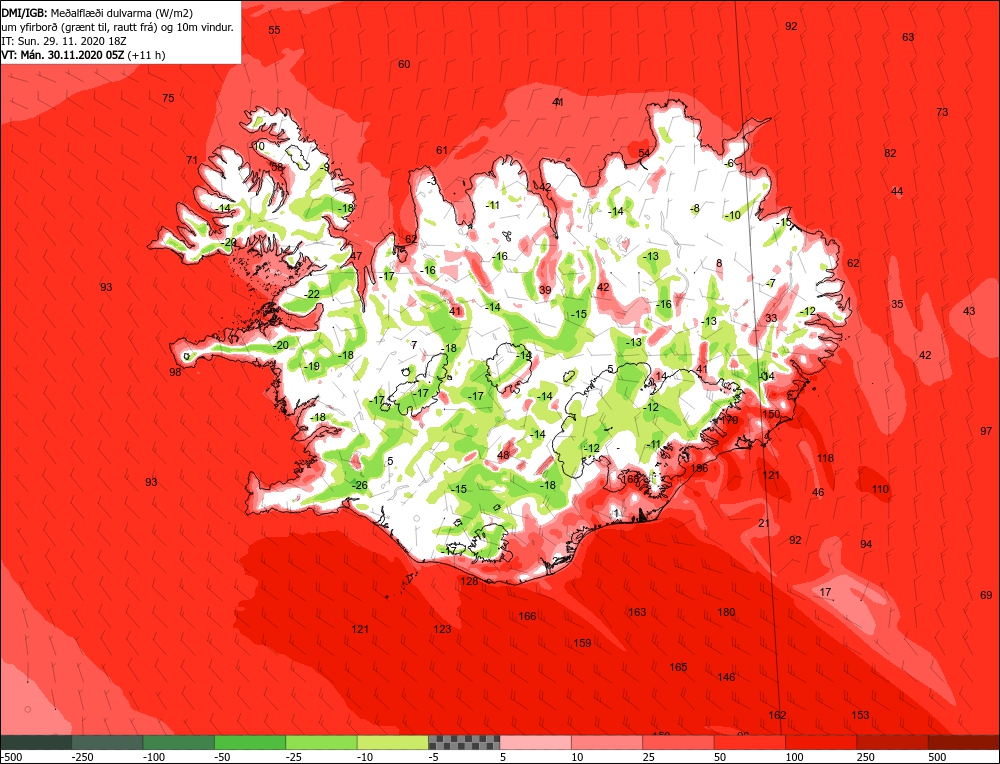Screen dimensions: 1000x764
Task: Click the '-100' legend label
Action: pos(154,757)
